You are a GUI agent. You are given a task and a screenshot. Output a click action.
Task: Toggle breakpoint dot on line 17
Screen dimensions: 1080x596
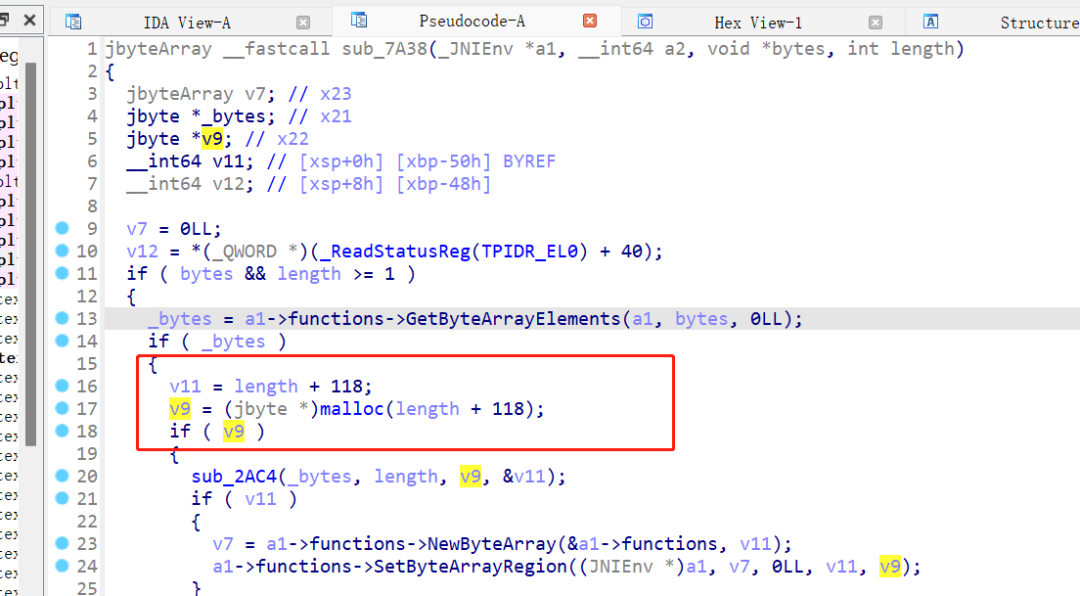(x=62, y=408)
